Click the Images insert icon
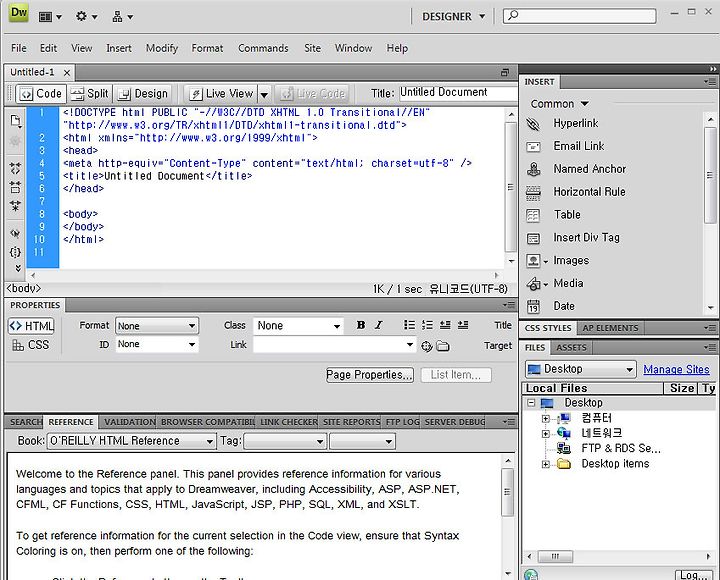 click(533, 261)
